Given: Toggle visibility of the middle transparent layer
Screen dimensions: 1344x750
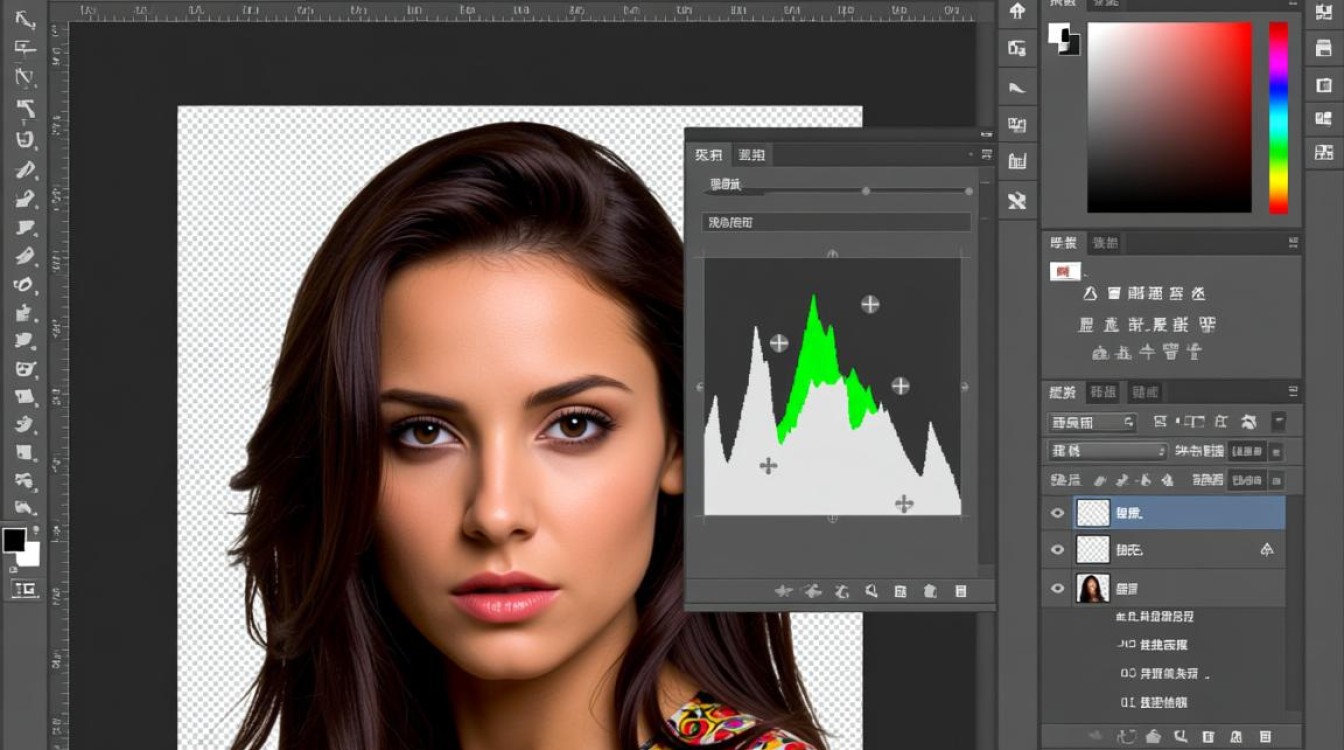Looking at the screenshot, I should 1057,550.
